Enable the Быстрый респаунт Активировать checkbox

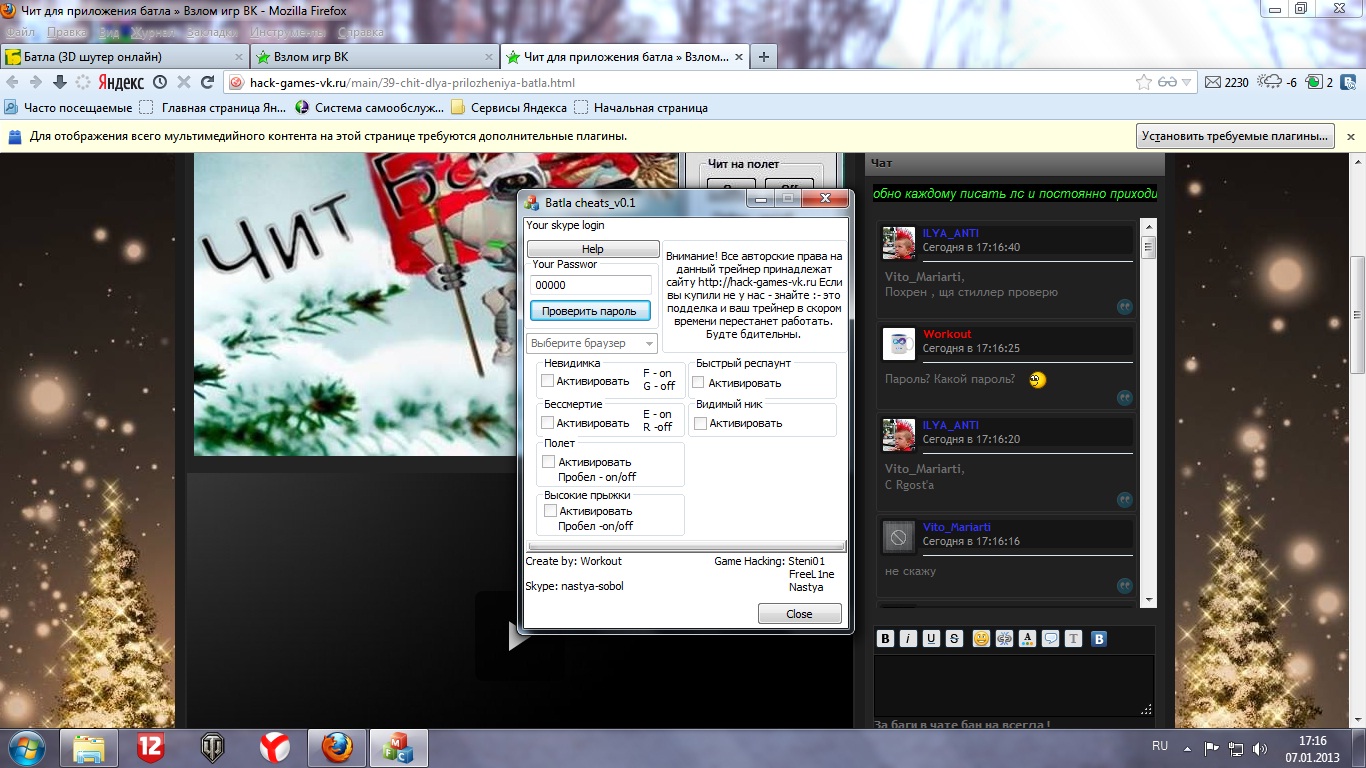699,383
